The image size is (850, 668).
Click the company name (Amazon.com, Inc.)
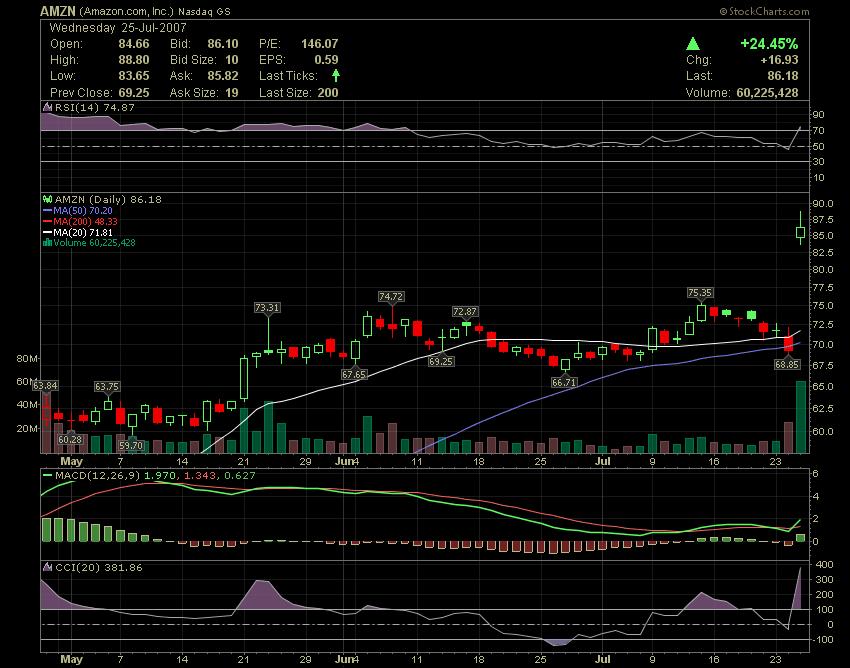127,11
